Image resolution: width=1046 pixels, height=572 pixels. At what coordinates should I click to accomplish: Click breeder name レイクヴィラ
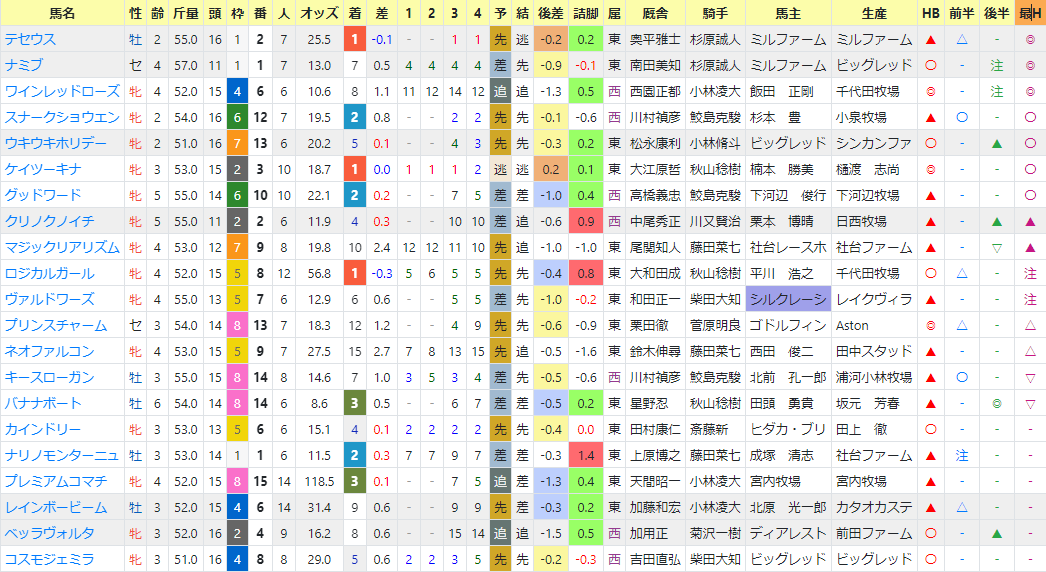(x=874, y=300)
